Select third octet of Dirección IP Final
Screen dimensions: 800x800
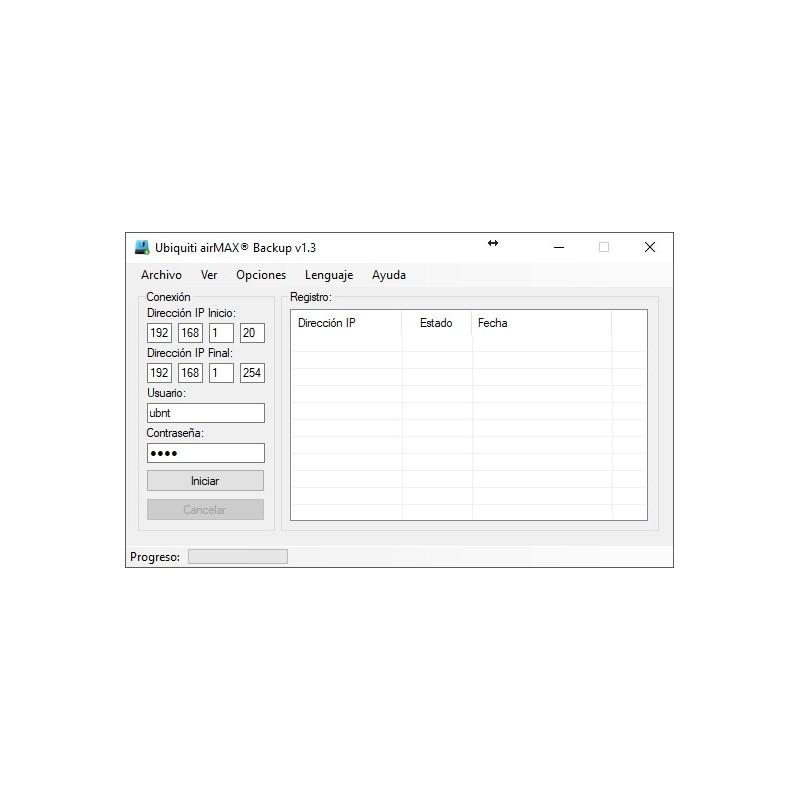[x=221, y=372]
